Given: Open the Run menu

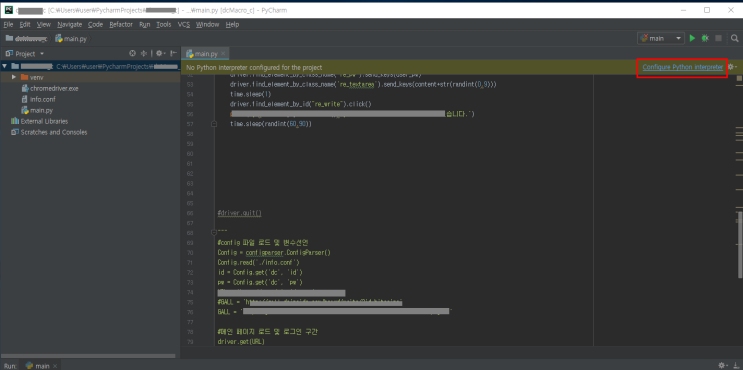Looking at the screenshot, I should [145, 24].
